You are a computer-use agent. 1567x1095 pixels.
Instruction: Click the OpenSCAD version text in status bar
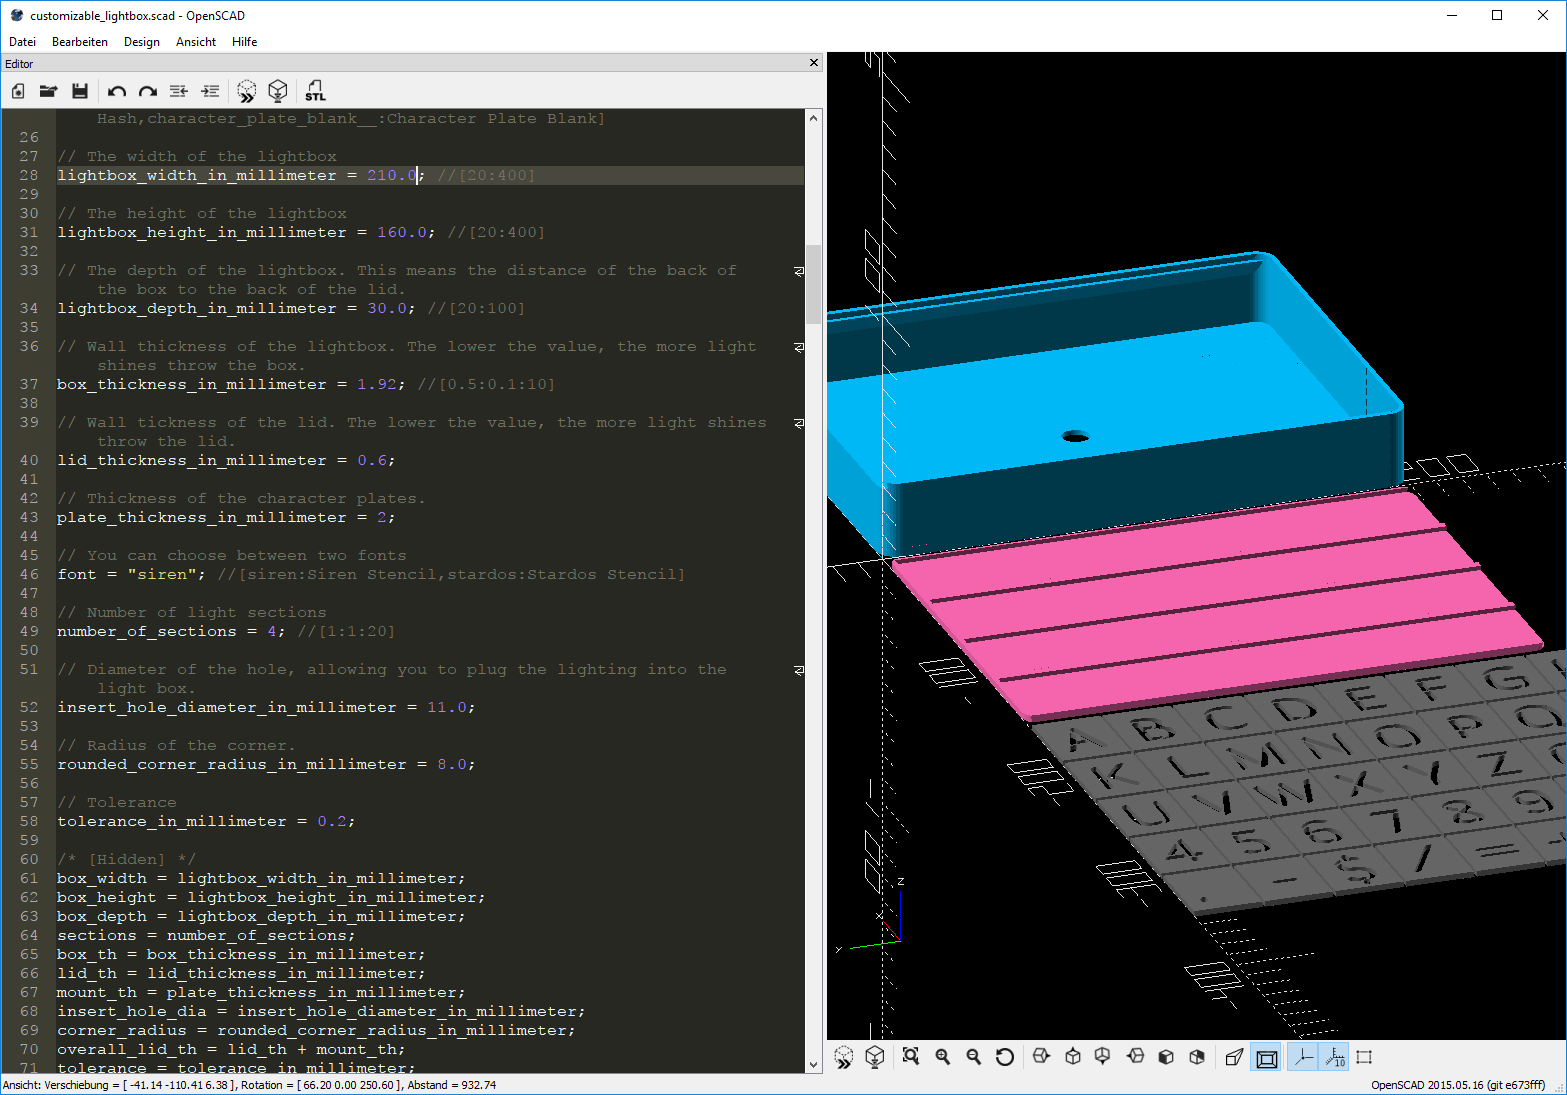pos(1457,1085)
